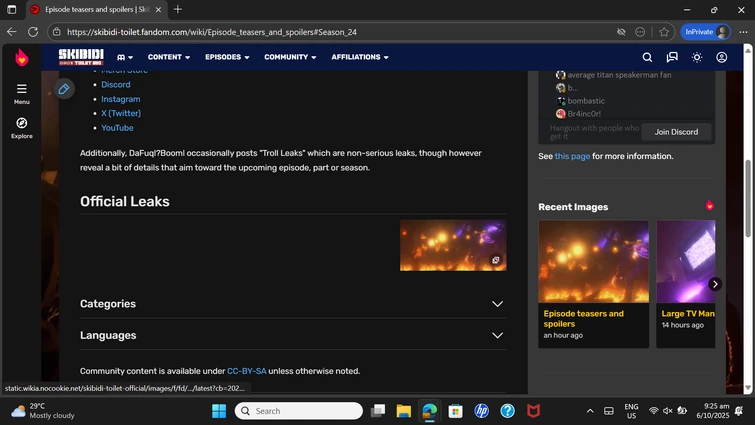
Task: Click the pencil edit page icon
Action: click(x=64, y=89)
